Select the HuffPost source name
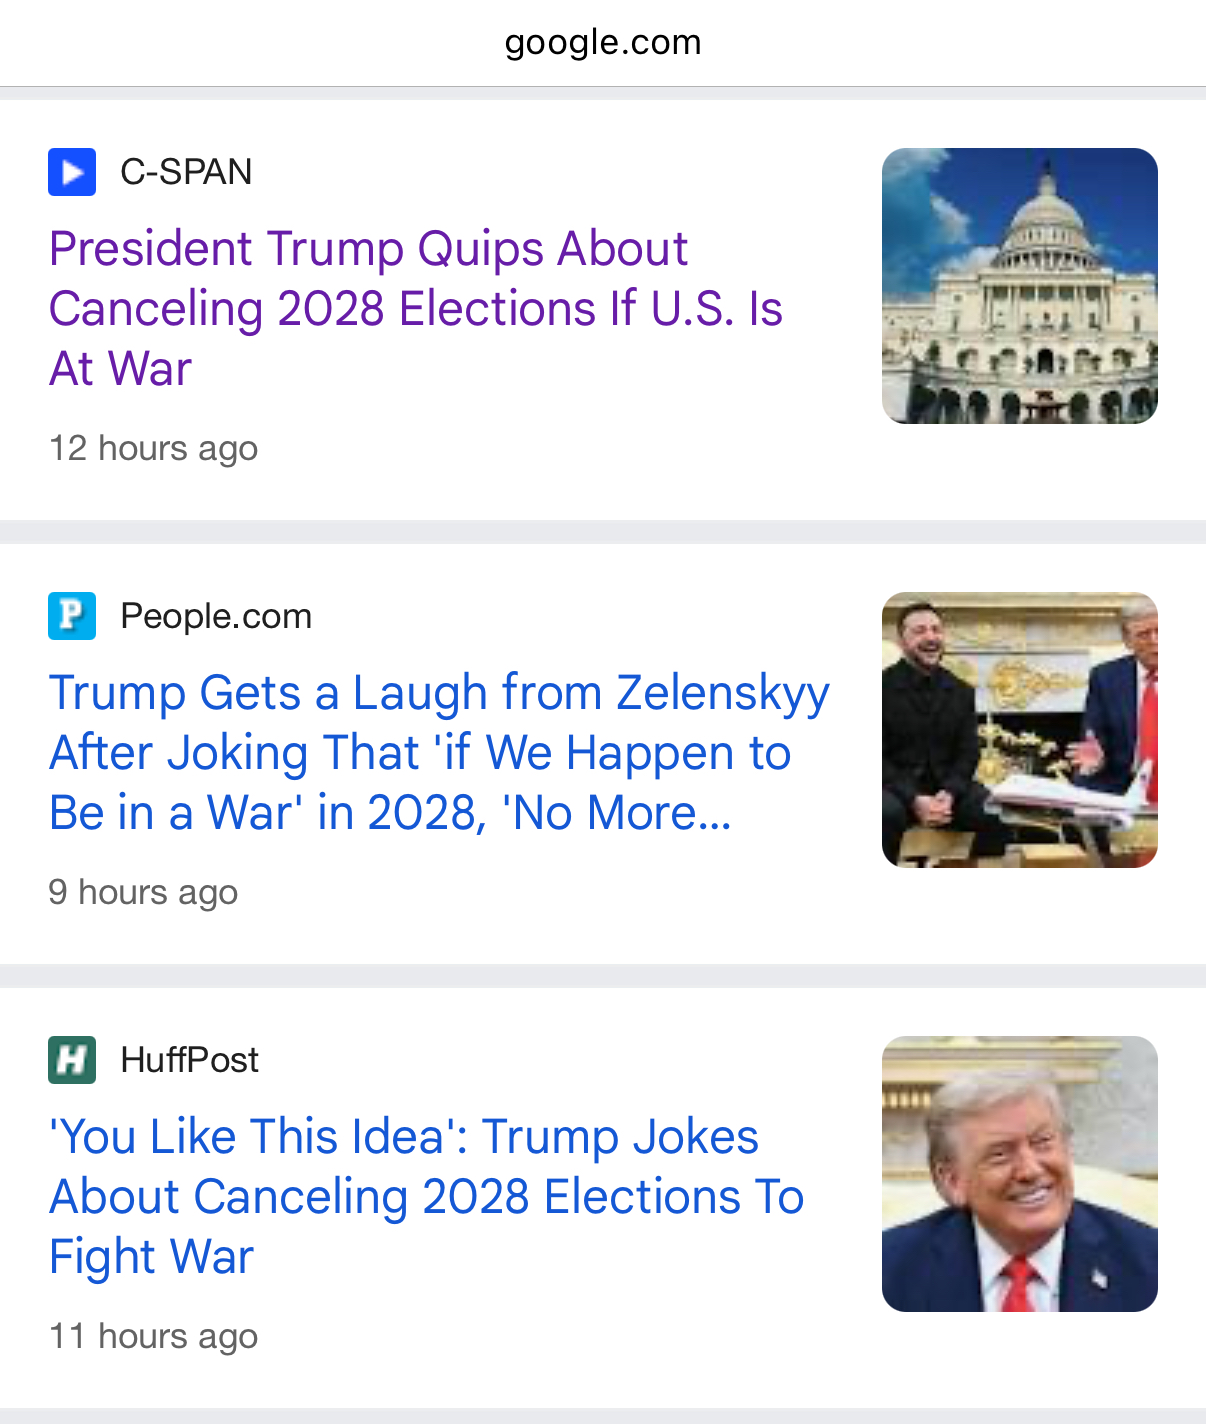1206x1424 pixels. [x=190, y=1060]
